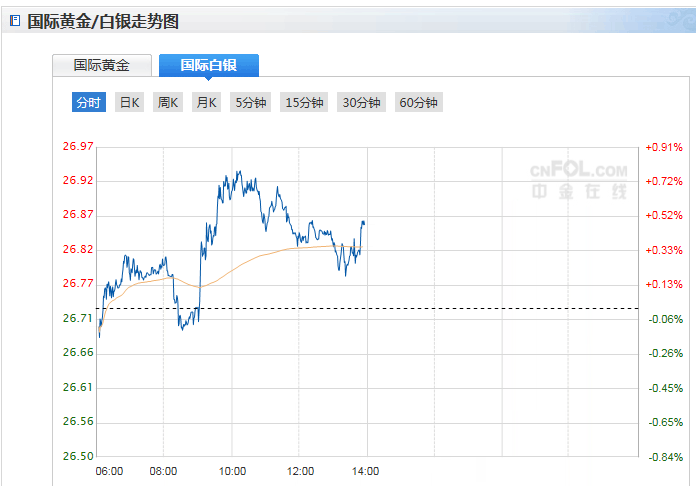Display the 月K monthly chart
Viewport: 696px width, 486px height.
pyautogui.click(x=206, y=102)
